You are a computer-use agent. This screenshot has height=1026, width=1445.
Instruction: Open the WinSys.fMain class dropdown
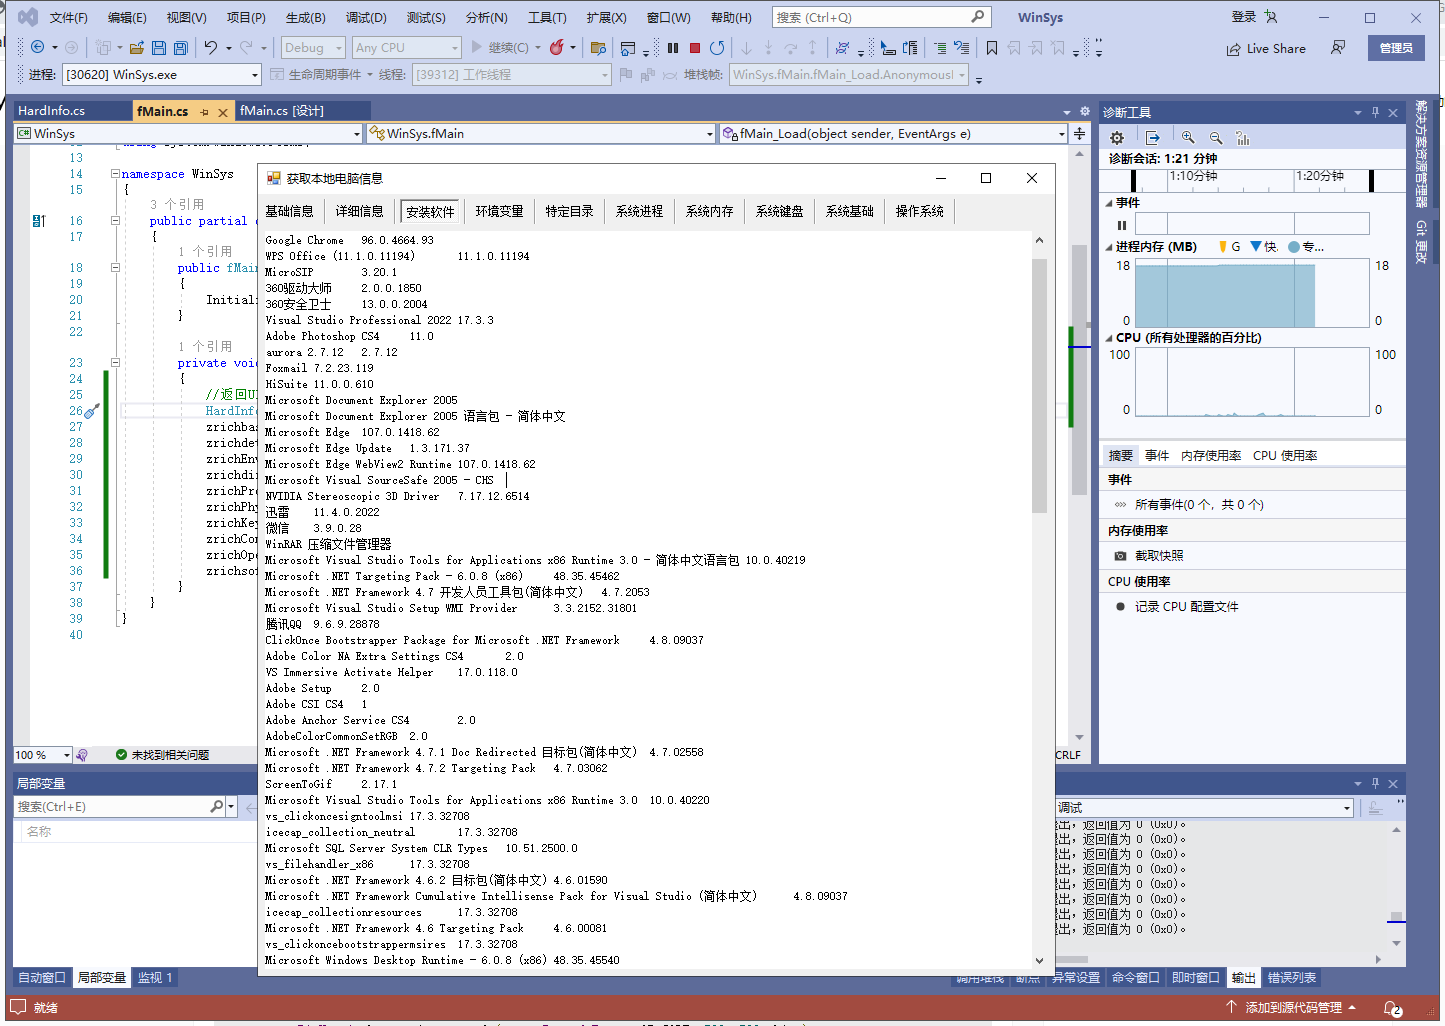[541, 133]
